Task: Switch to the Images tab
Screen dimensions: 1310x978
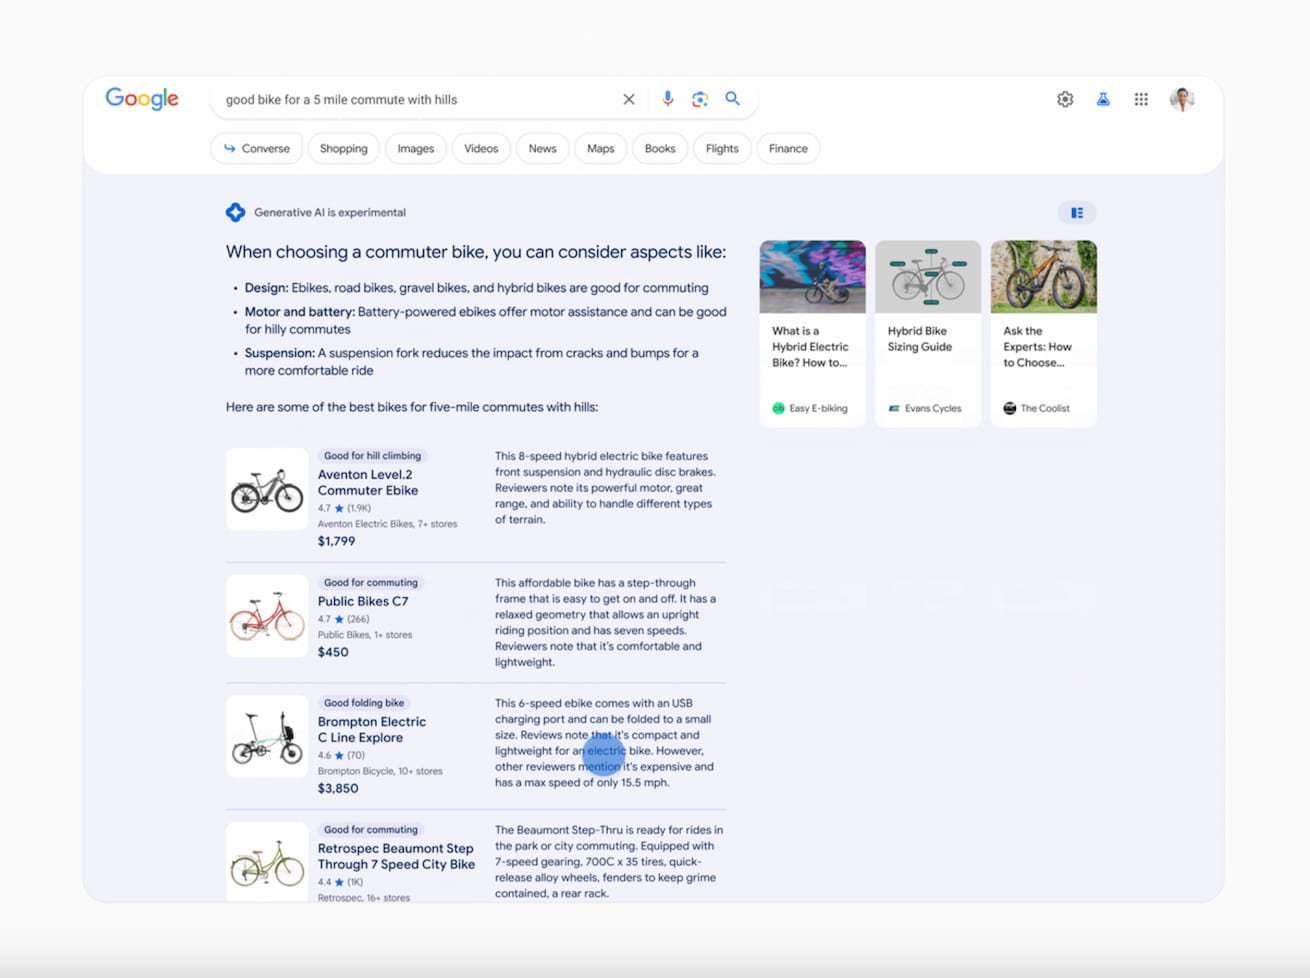Action: click(416, 148)
